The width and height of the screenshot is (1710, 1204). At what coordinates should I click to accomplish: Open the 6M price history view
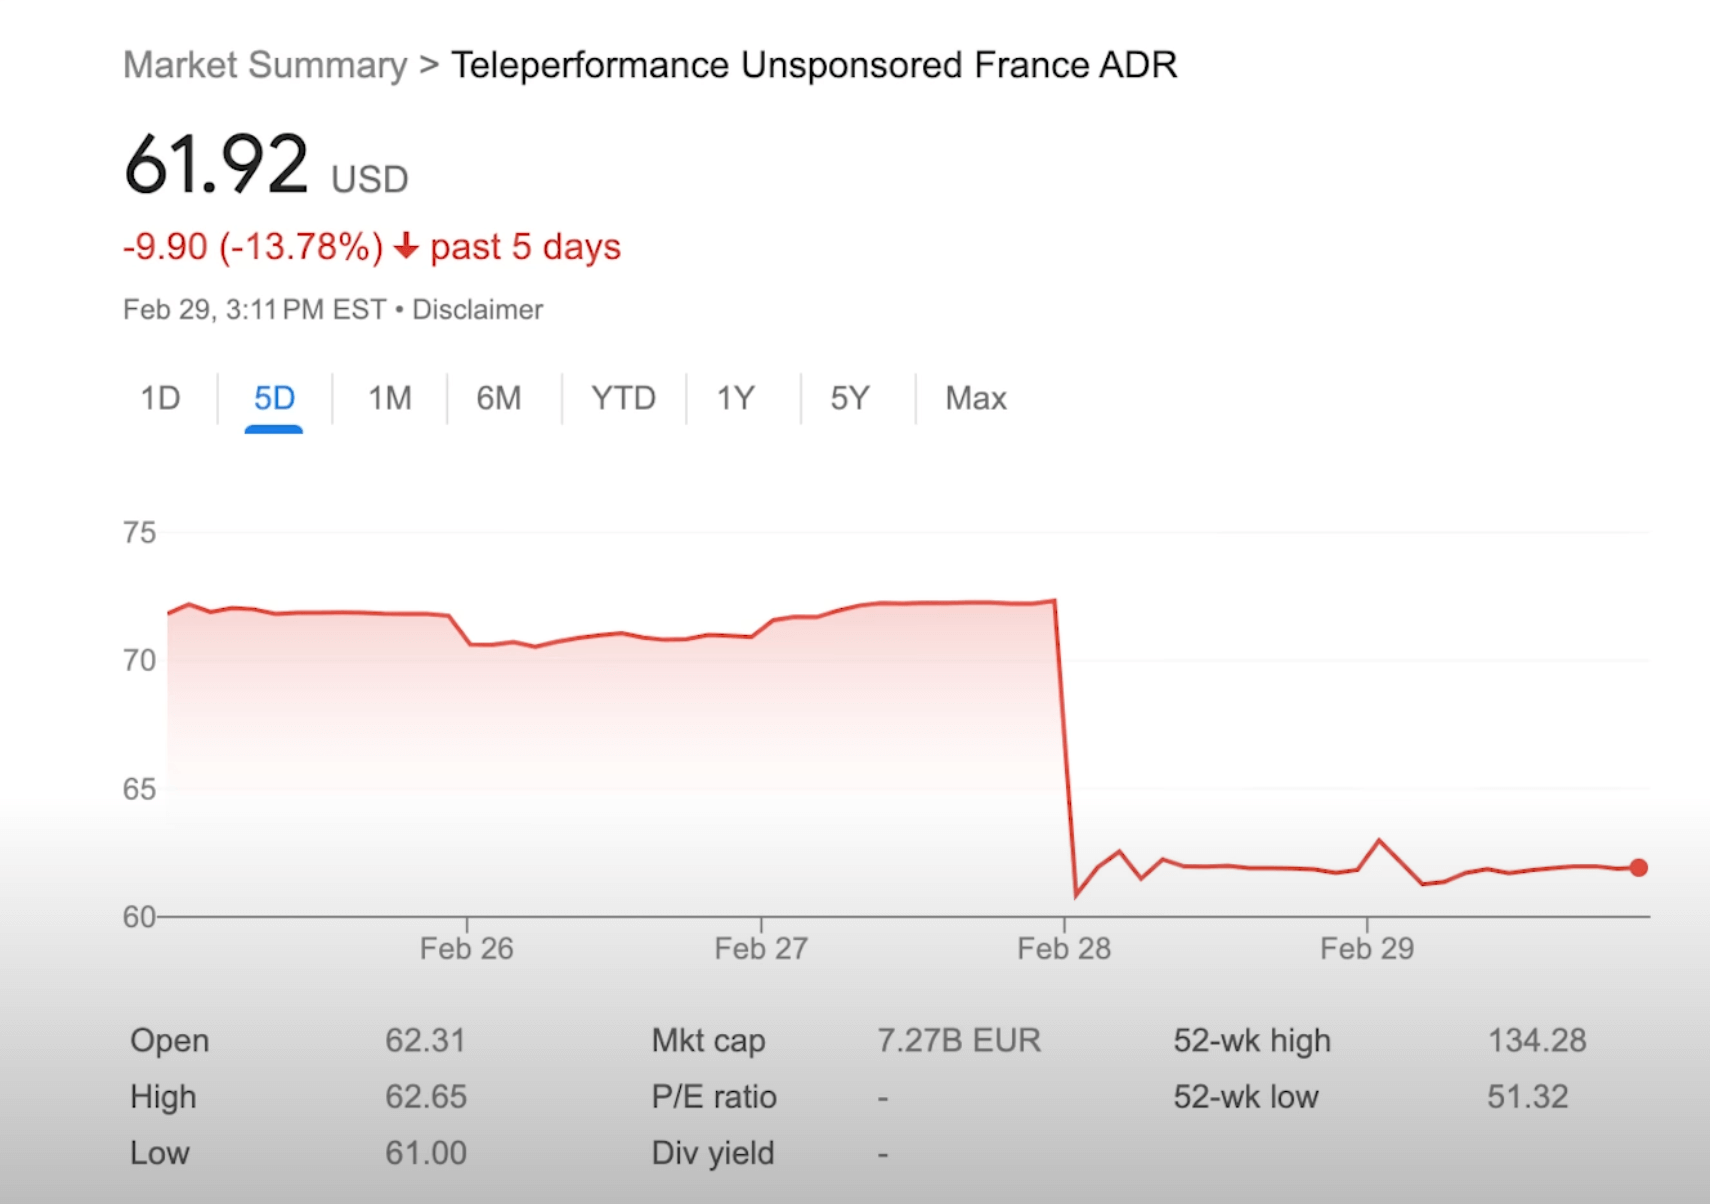(500, 397)
